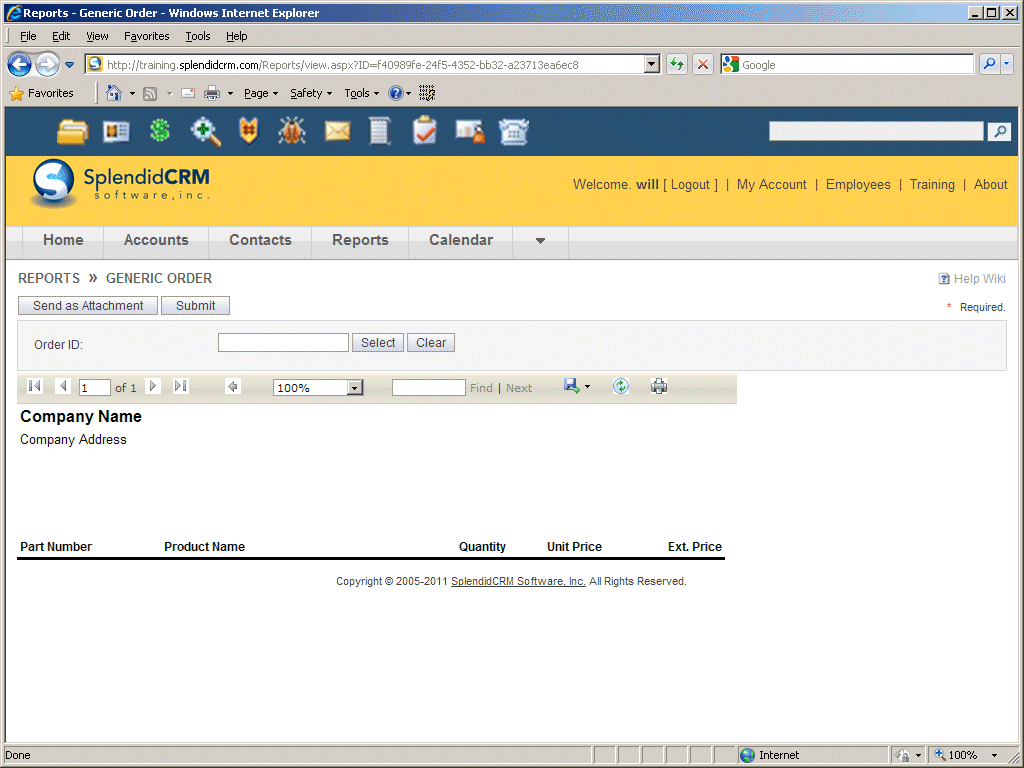Open the Accounts tab
The width and height of the screenshot is (1024, 768).
(156, 240)
